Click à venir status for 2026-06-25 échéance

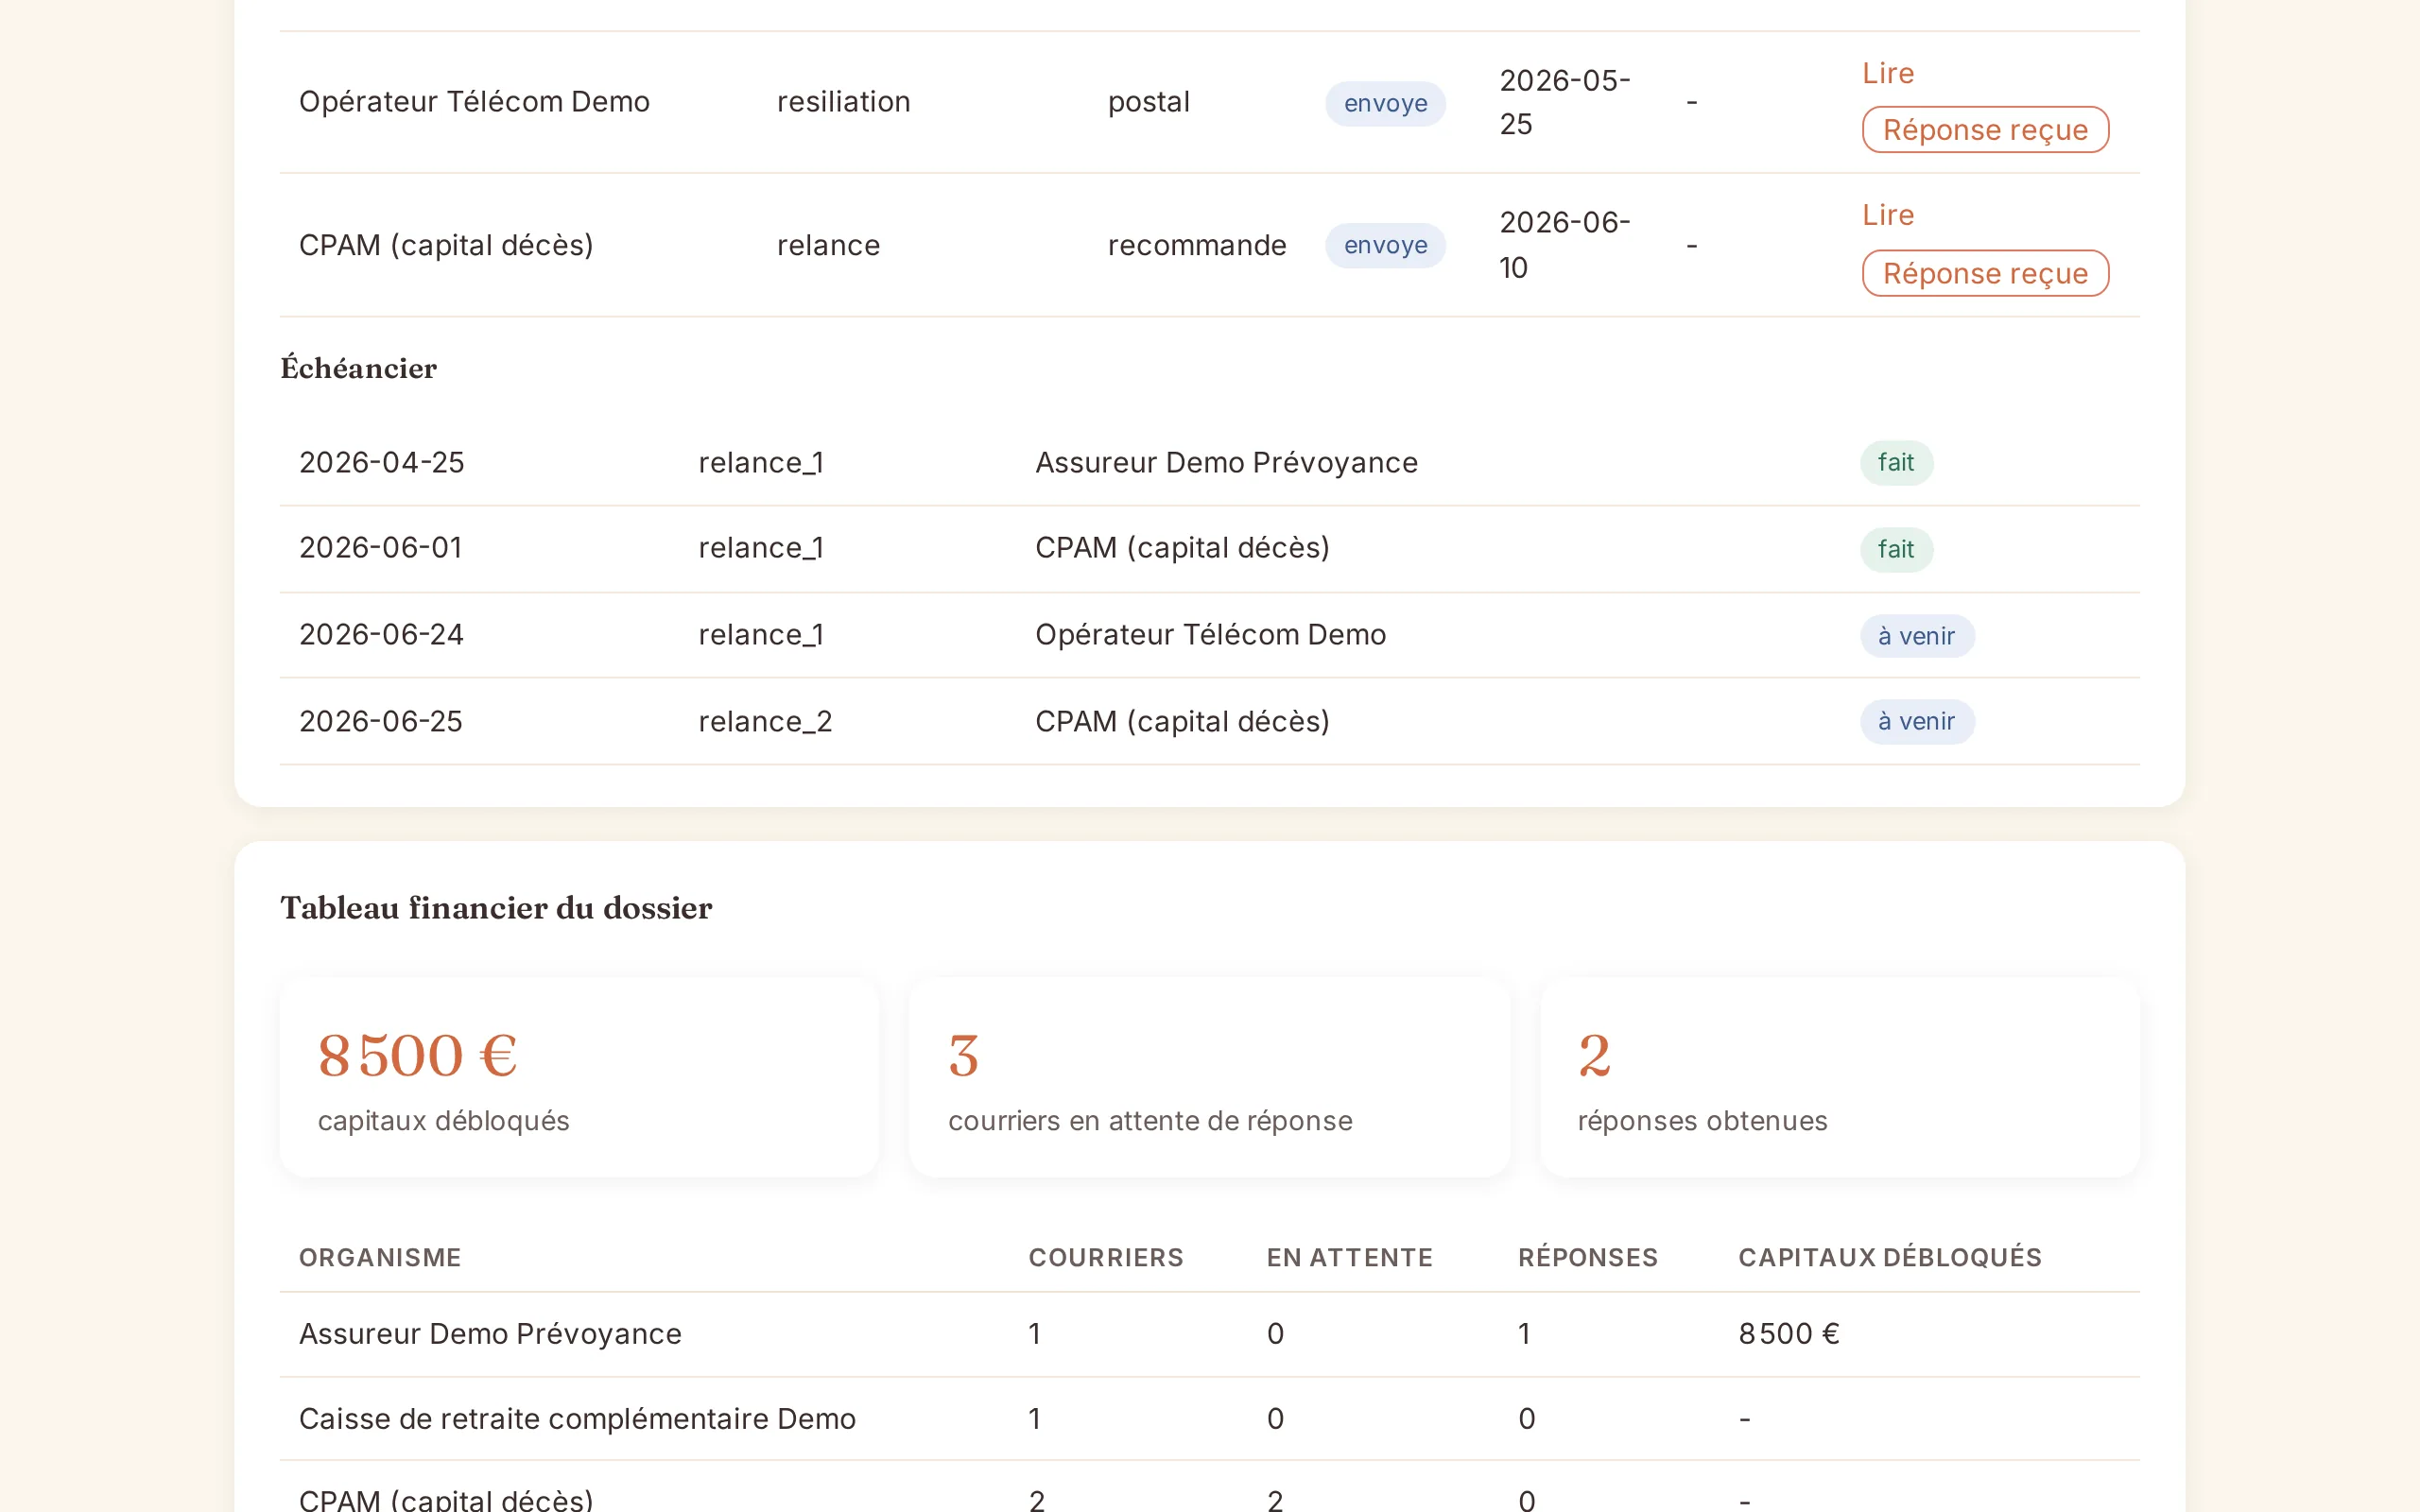pyautogui.click(x=1916, y=722)
